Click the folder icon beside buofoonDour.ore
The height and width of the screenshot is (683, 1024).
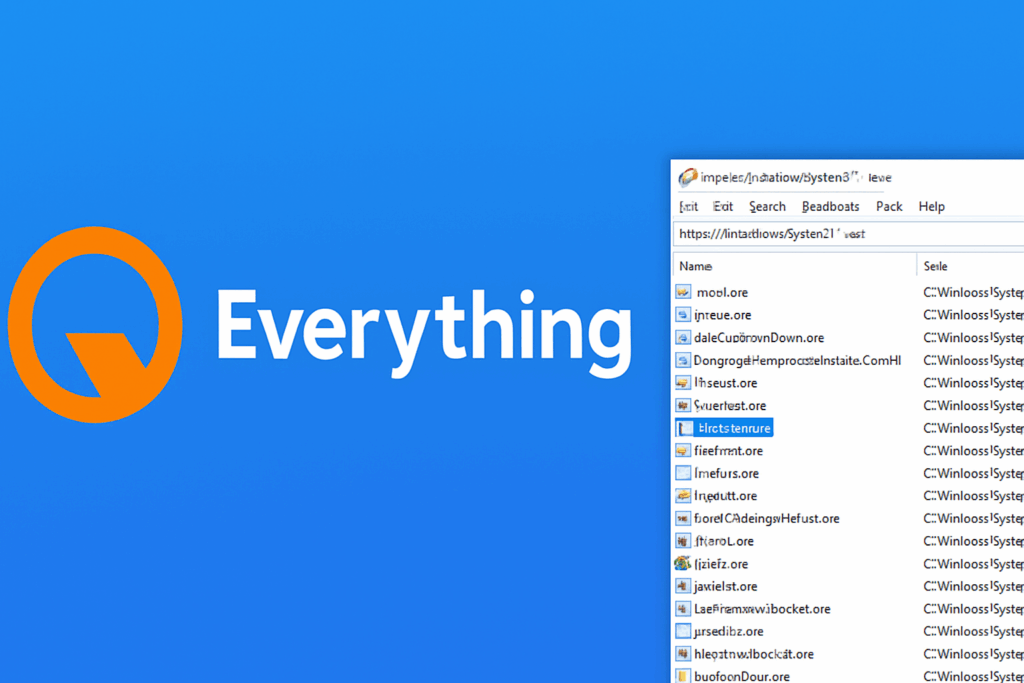(x=684, y=676)
